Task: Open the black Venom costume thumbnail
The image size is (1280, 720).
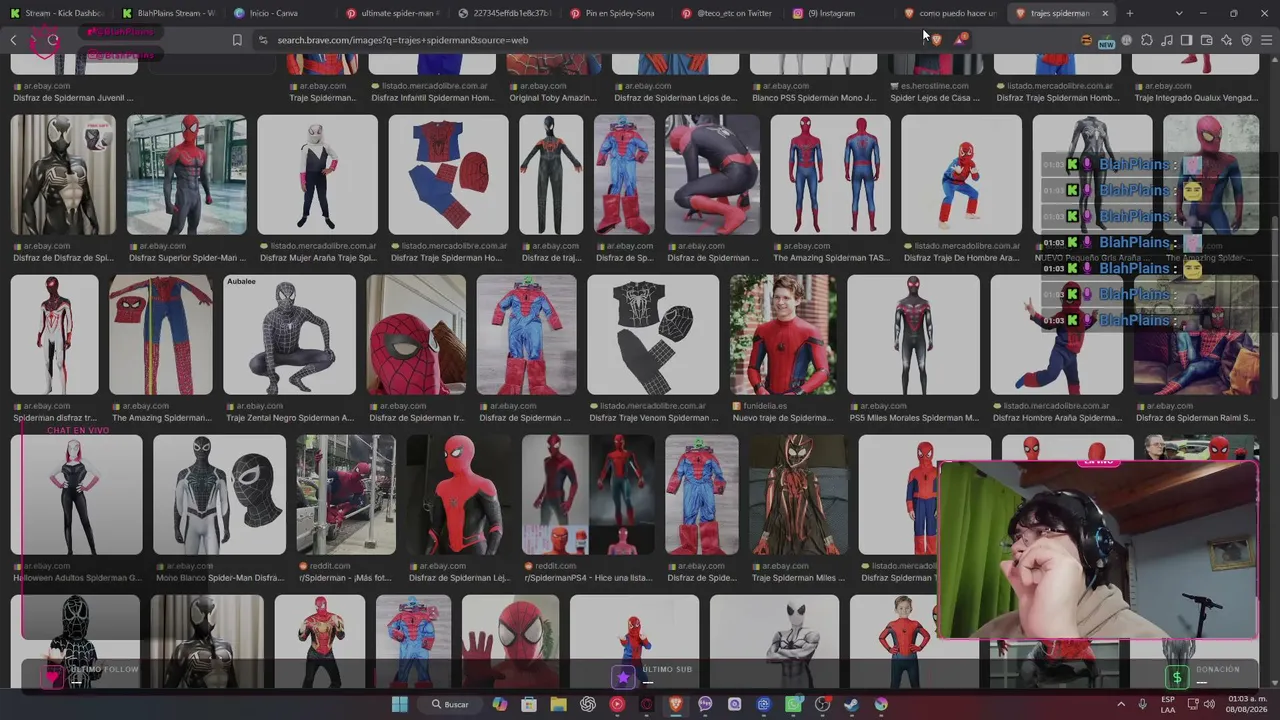Action: [x=63, y=175]
